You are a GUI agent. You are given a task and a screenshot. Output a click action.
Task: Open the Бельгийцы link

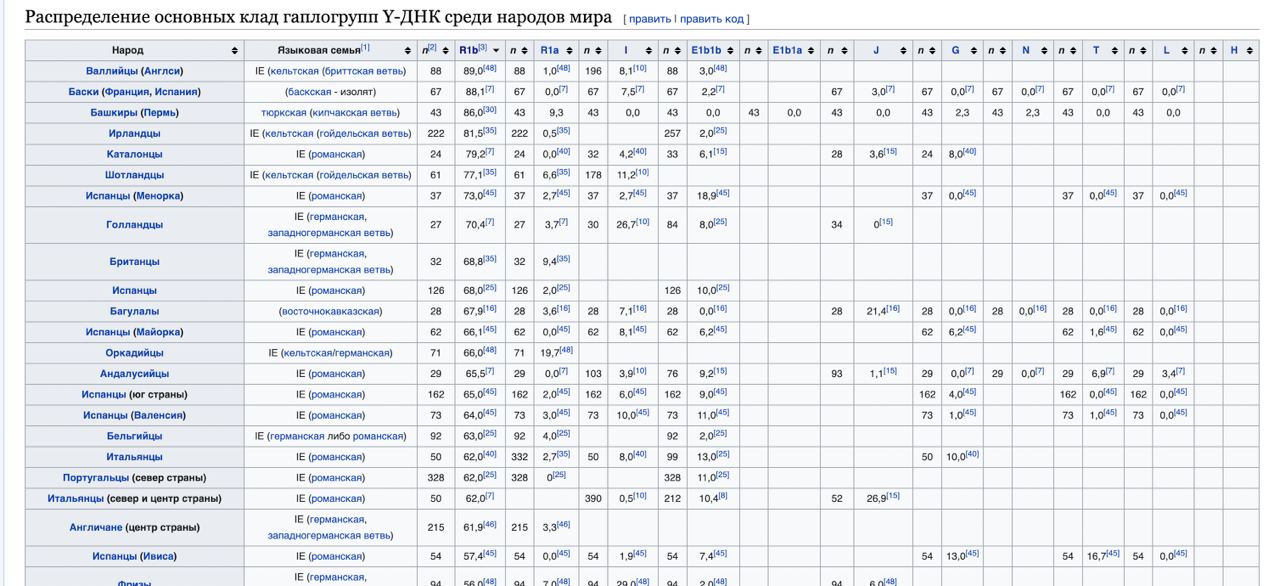[x=134, y=436]
